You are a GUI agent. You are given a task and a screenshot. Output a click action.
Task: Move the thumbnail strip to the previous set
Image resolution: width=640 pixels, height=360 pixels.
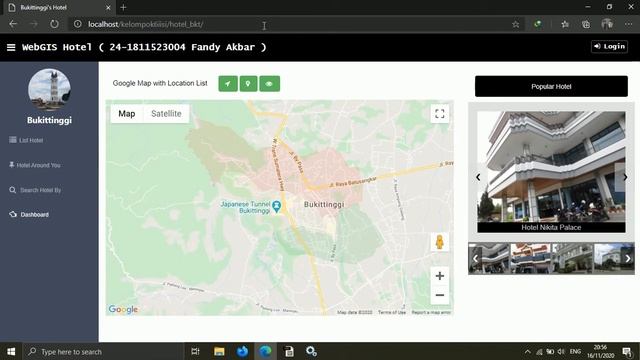click(475, 259)
